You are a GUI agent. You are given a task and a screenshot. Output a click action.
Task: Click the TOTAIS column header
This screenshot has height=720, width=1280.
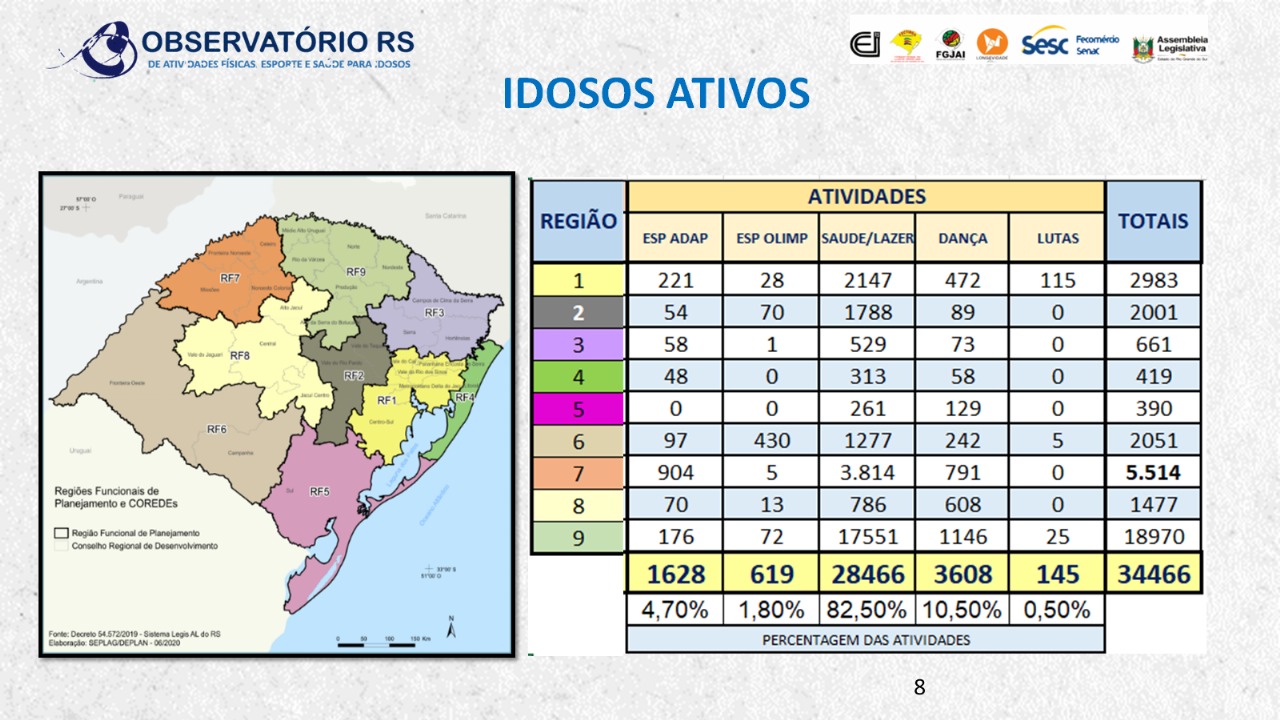(x=1153, y=222)
